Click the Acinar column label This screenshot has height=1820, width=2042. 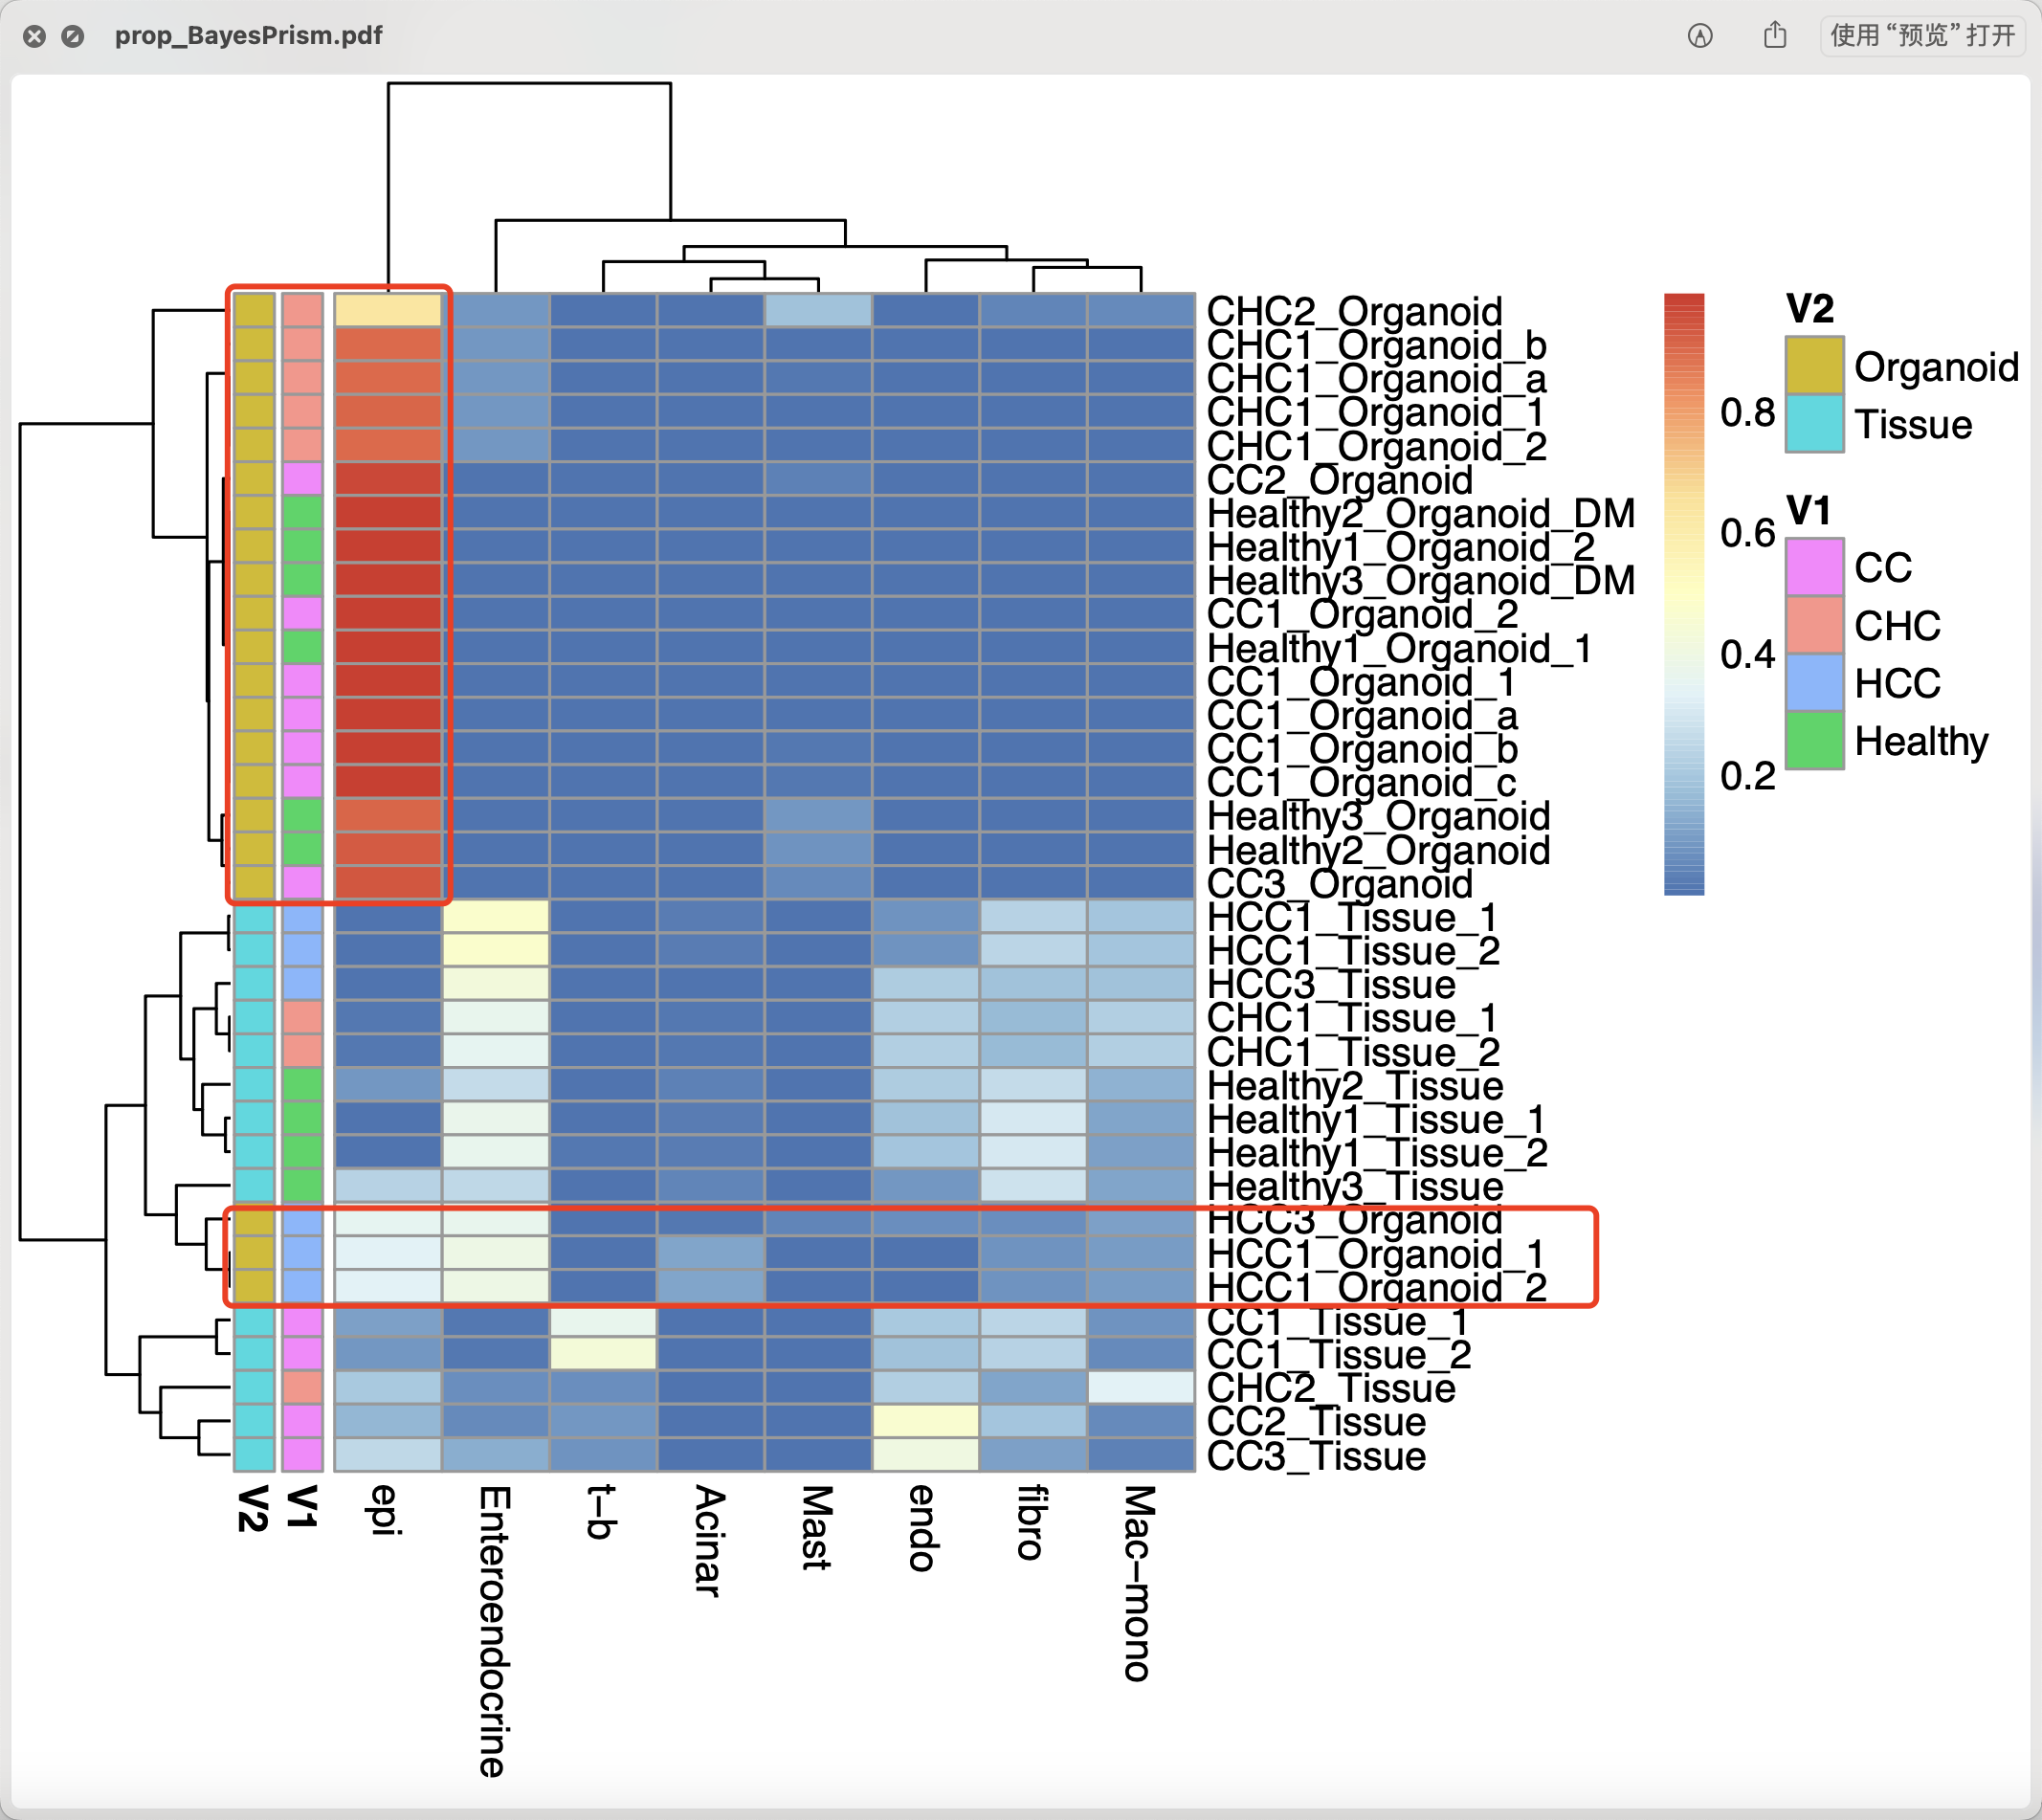coord(709,1542)
